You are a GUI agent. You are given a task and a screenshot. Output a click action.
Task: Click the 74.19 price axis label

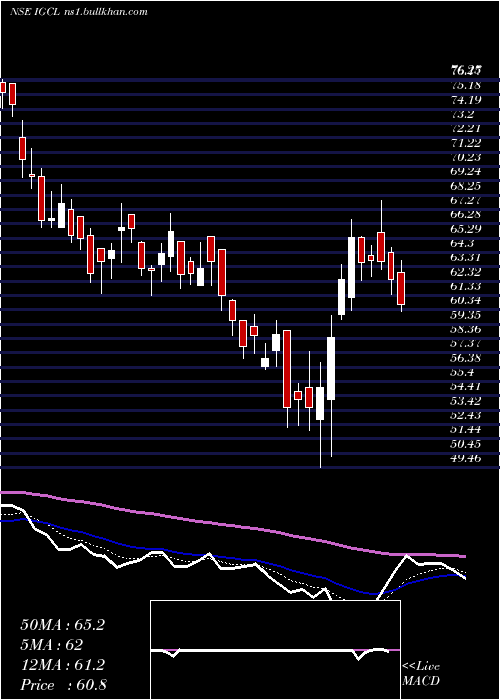[x=466, y=100]
